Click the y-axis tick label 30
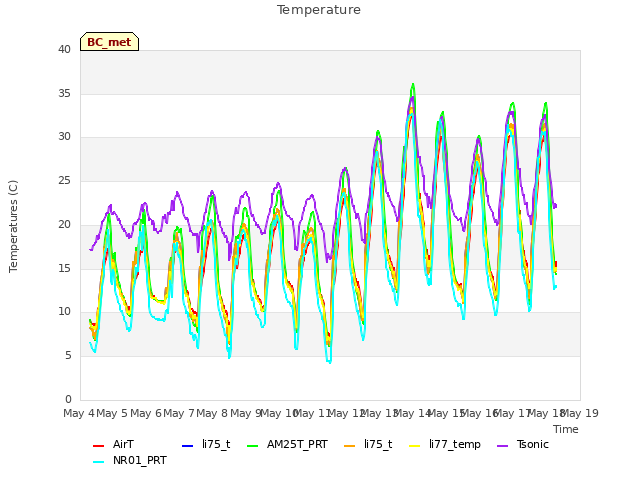640x480 pixels. click(64, 137)
